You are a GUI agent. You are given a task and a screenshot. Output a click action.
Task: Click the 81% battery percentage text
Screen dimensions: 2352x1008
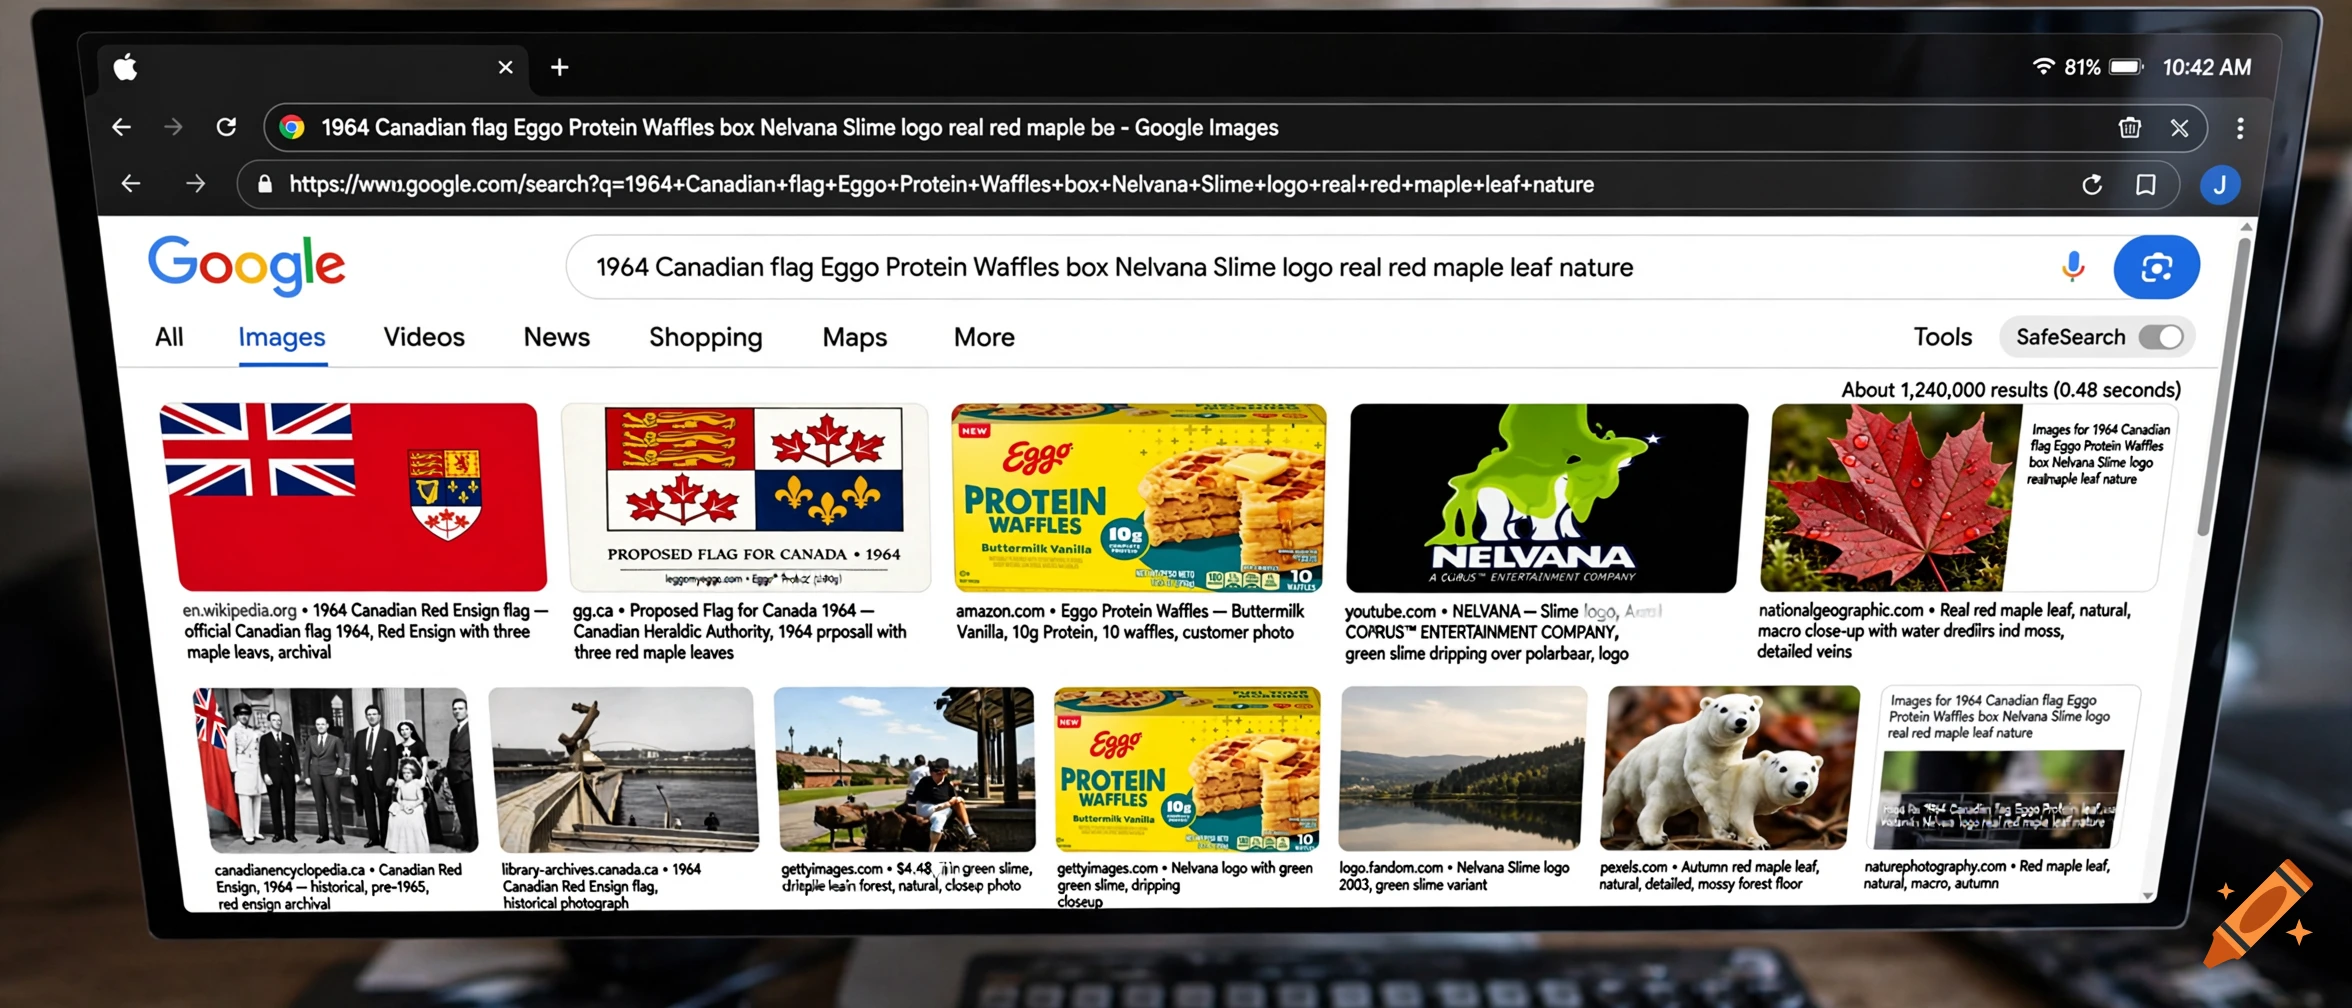pos(2082,67)
